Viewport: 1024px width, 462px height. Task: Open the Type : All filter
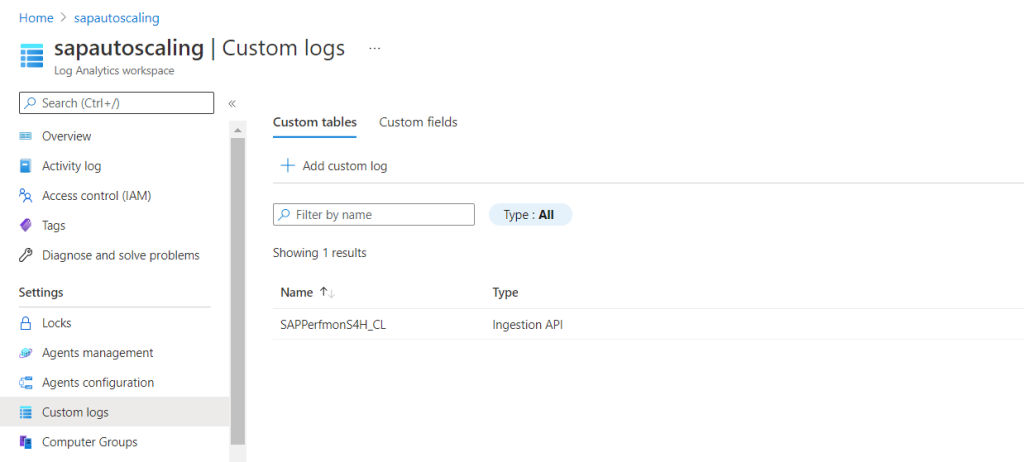(530, 214)
